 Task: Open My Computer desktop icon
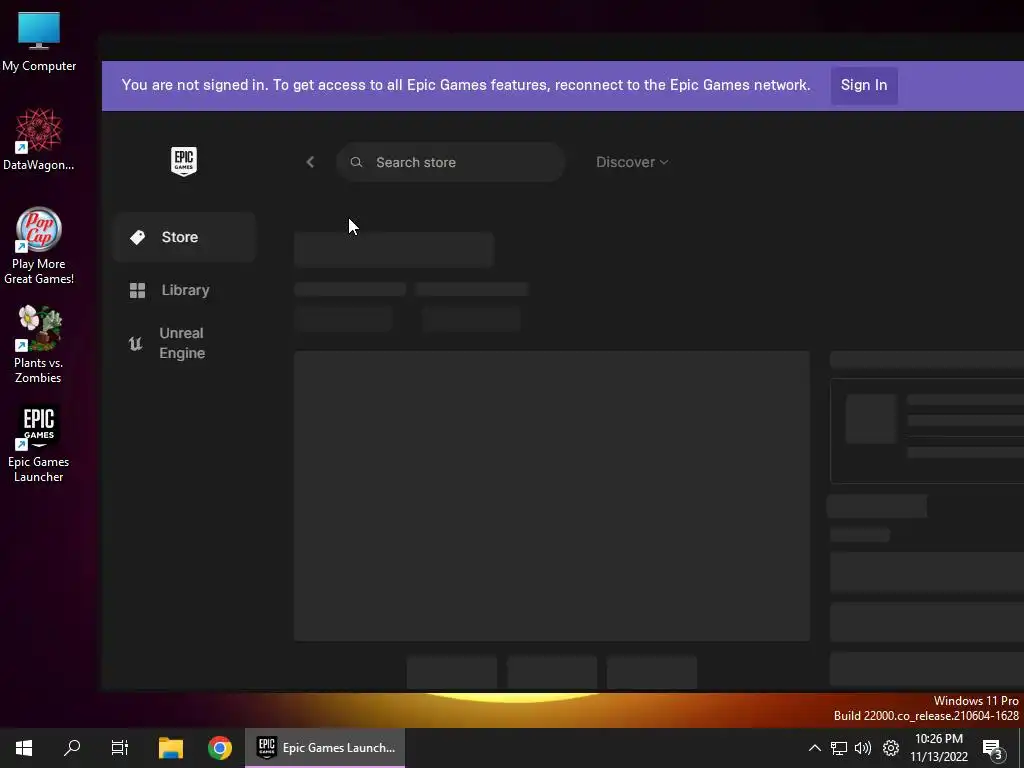click(x=39, y=41)
